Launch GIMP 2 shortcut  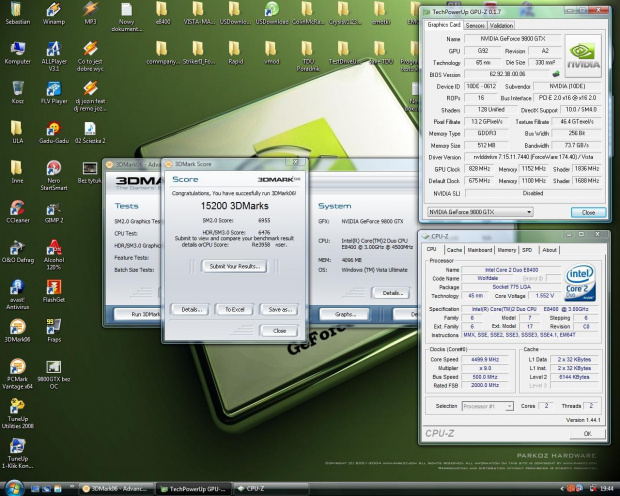54,212
